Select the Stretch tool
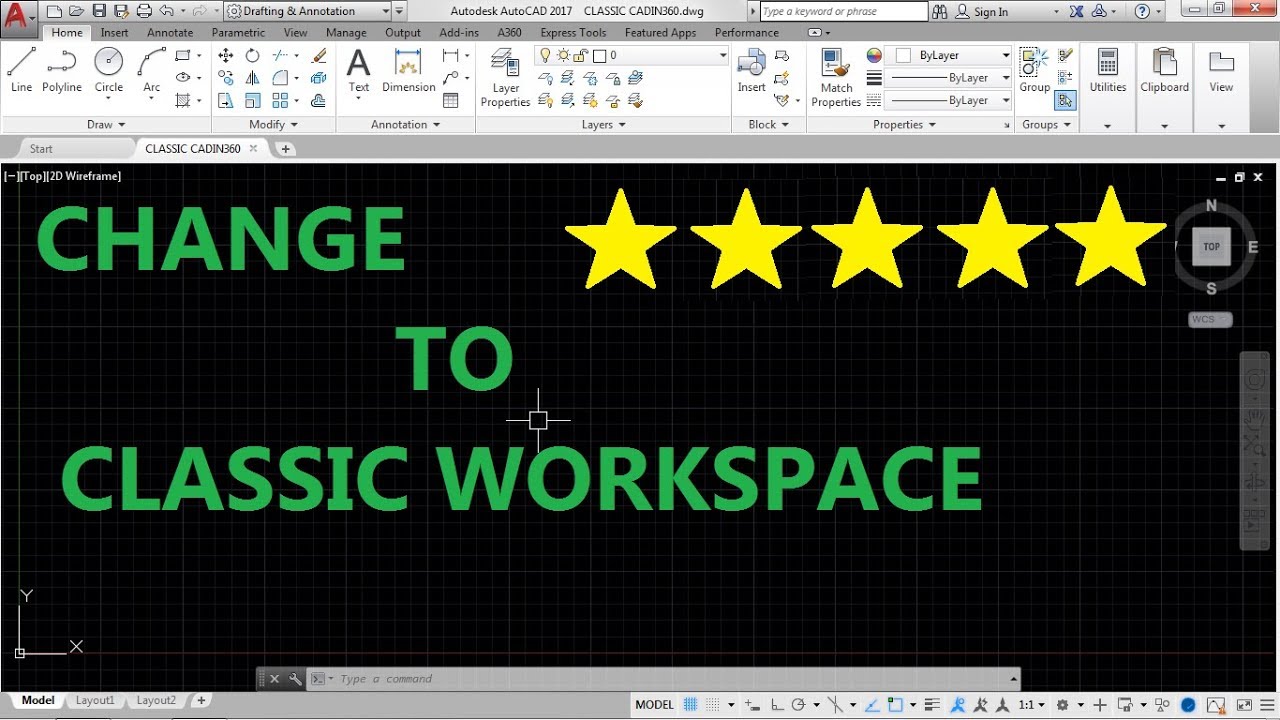 226,100
